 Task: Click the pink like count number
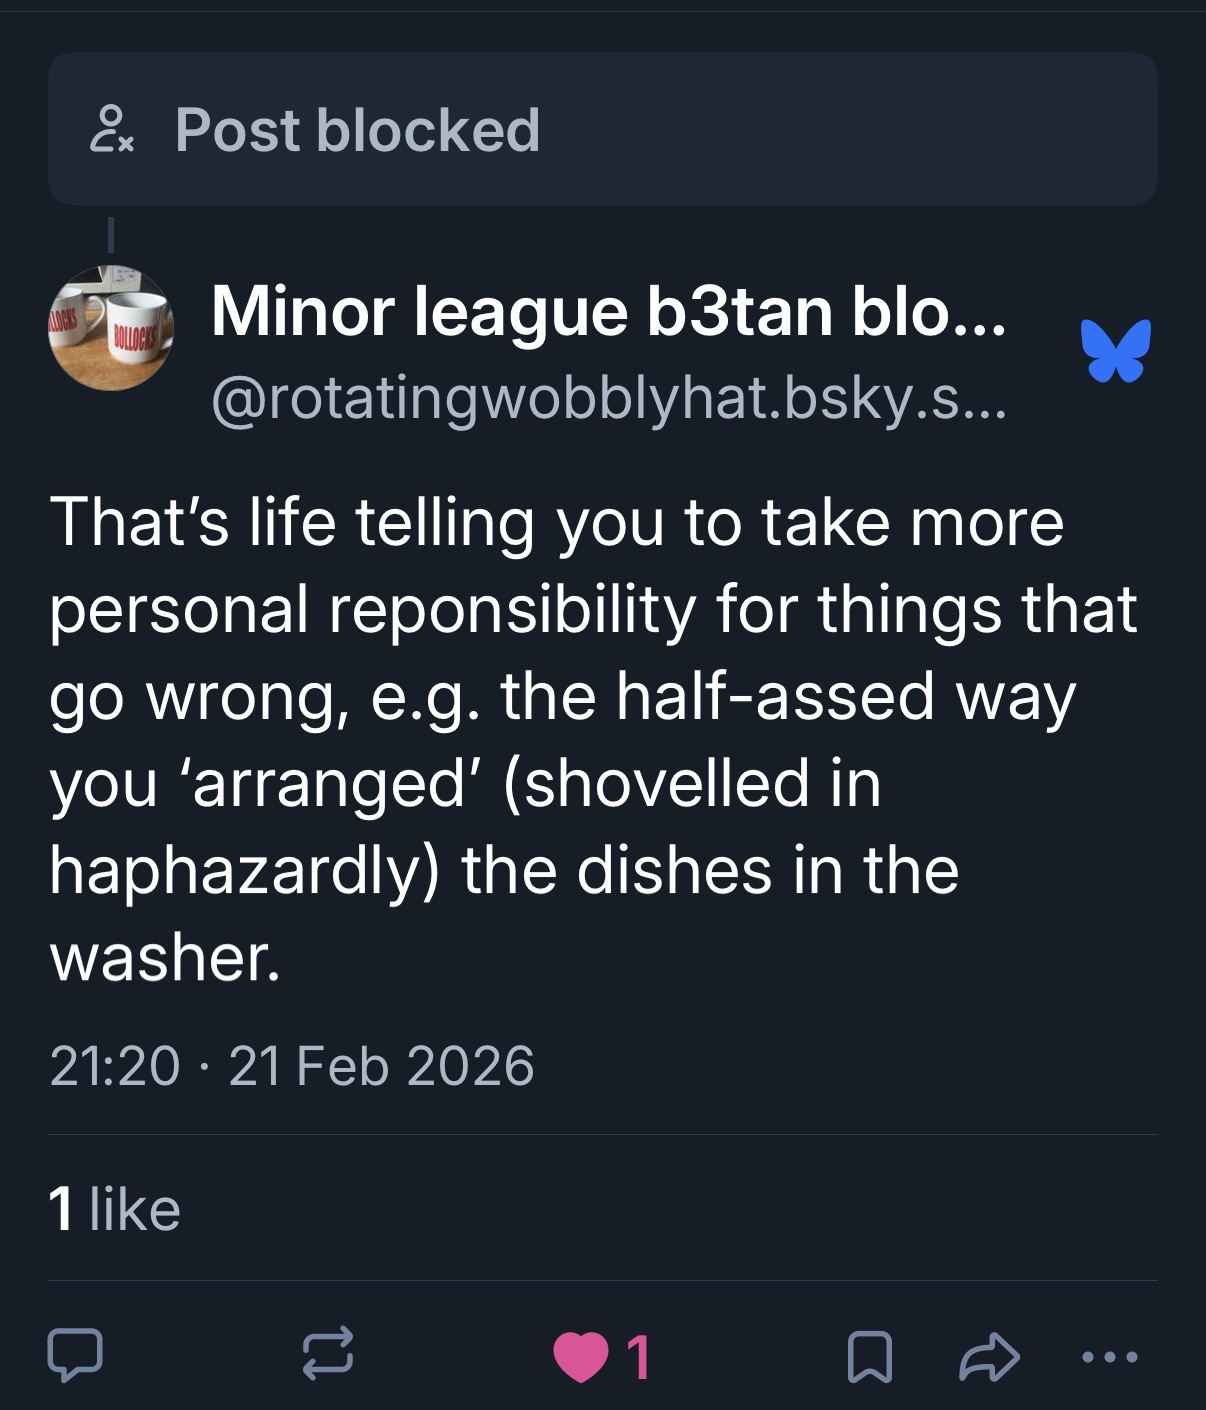(x=638, y=1357)
